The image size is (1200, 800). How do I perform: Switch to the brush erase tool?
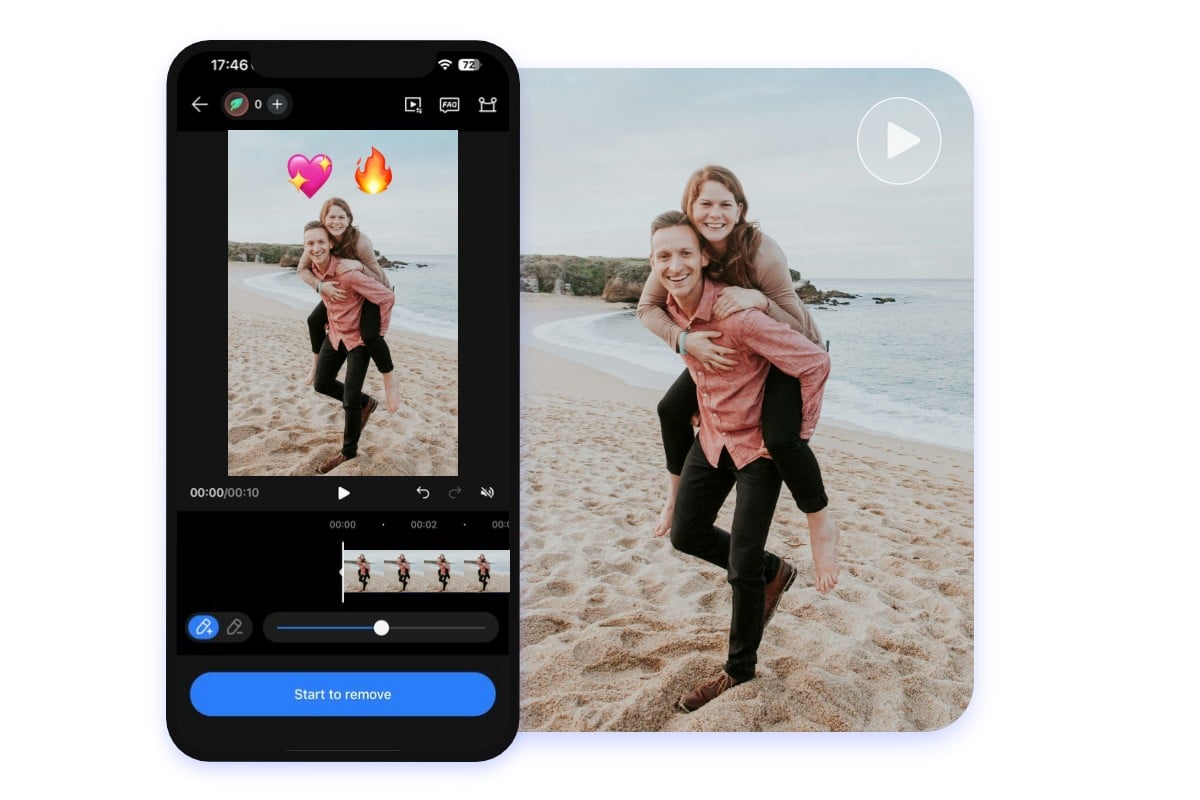tap(237, 627)
